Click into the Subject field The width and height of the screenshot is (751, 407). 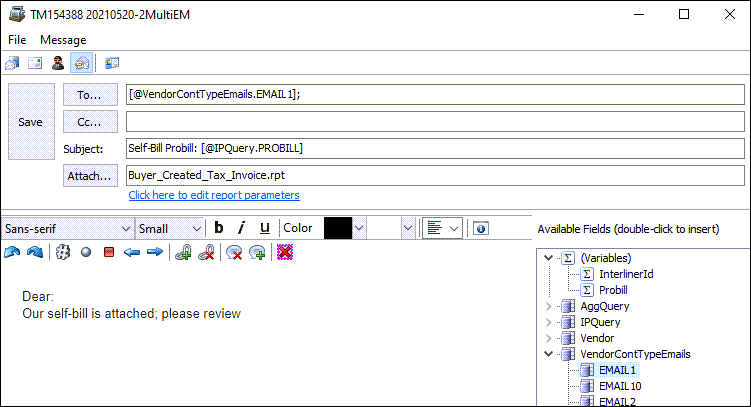click(x=435, y=148)
